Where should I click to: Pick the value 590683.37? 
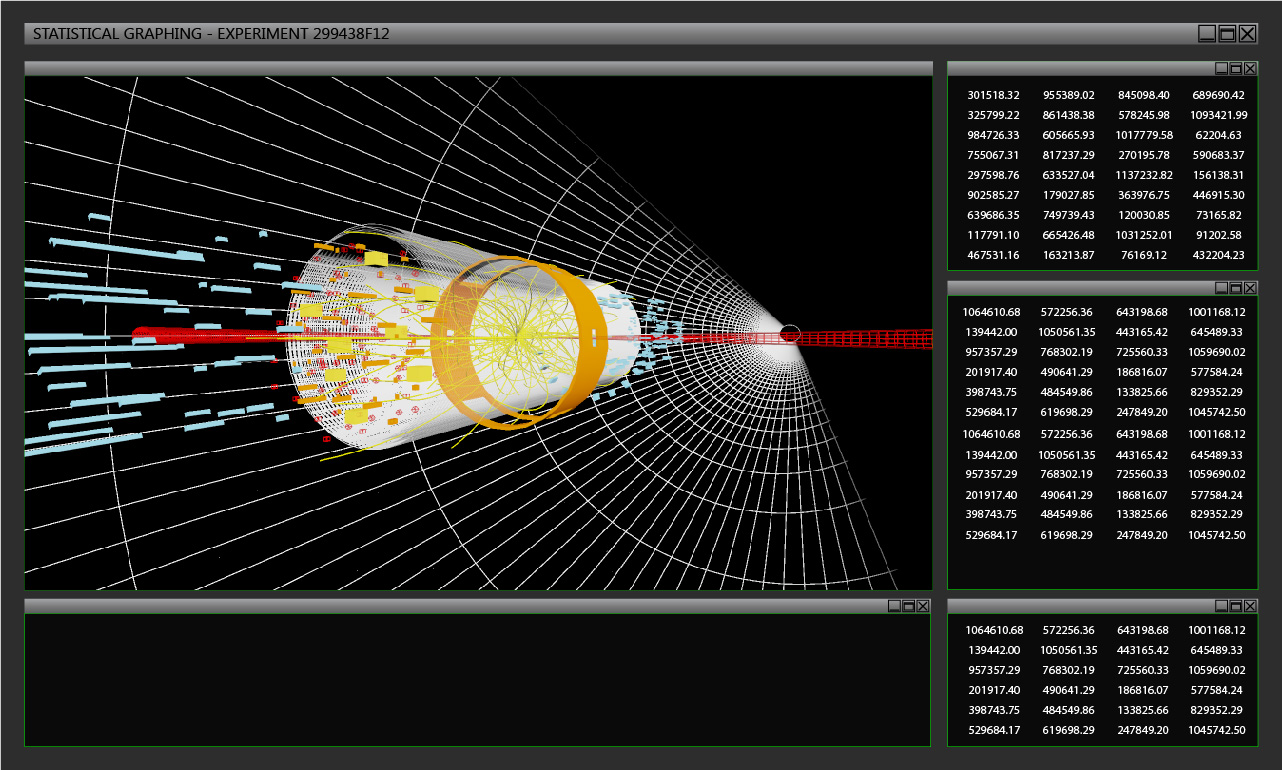pos(1219,155)
